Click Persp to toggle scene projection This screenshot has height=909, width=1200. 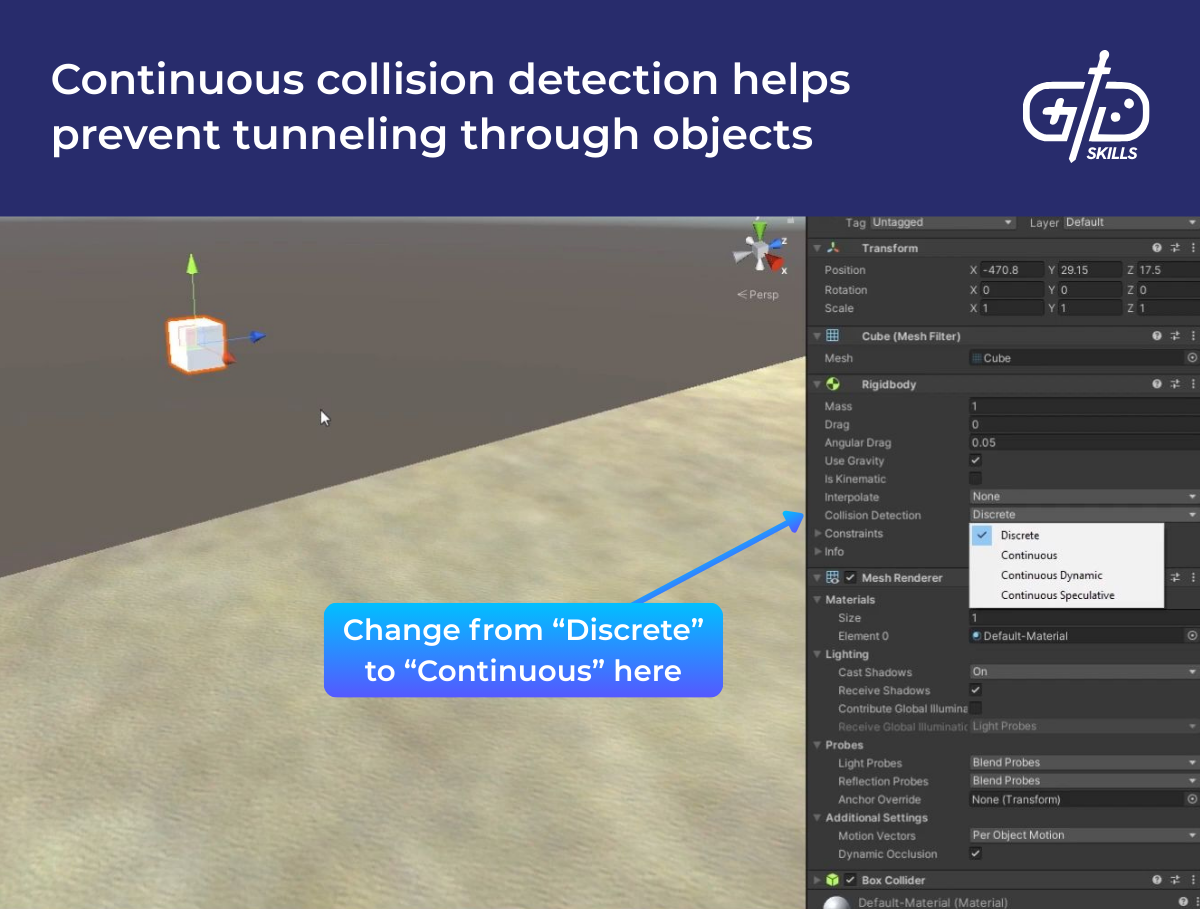pos(757,294)
